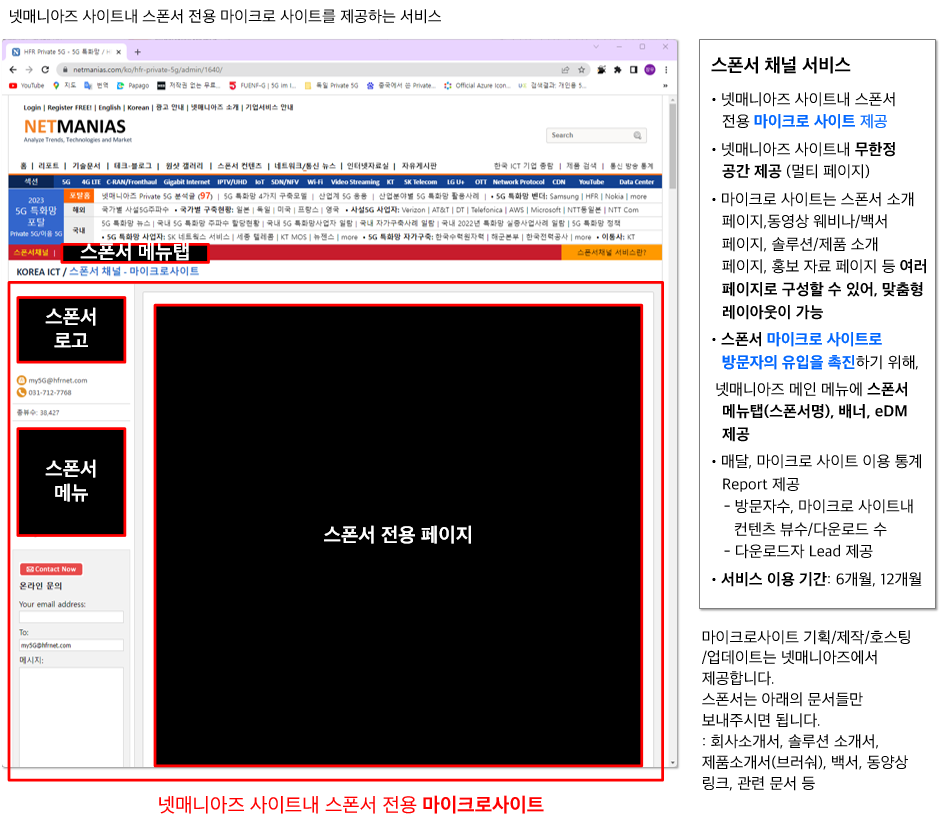This screenshot has width=940, height=819.
Task: Open the Papago bookmark
Action: coord(133,86)
